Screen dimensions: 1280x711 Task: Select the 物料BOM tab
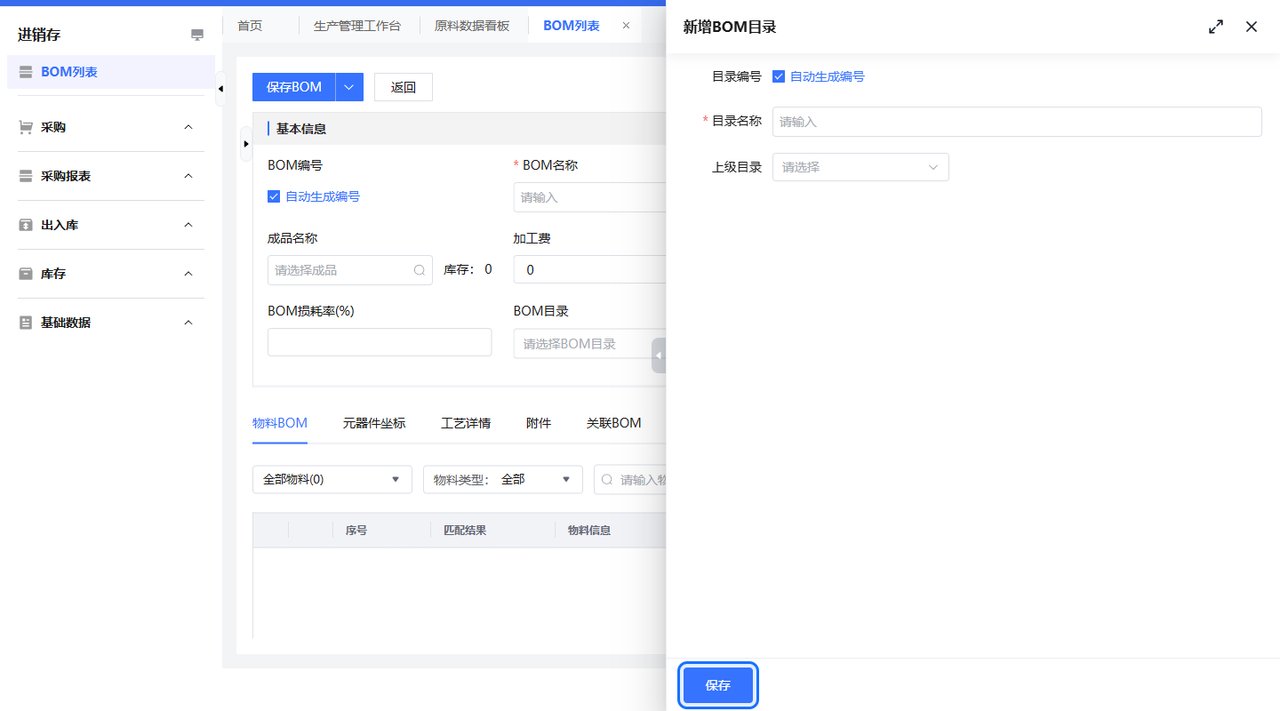coord(280,423)
